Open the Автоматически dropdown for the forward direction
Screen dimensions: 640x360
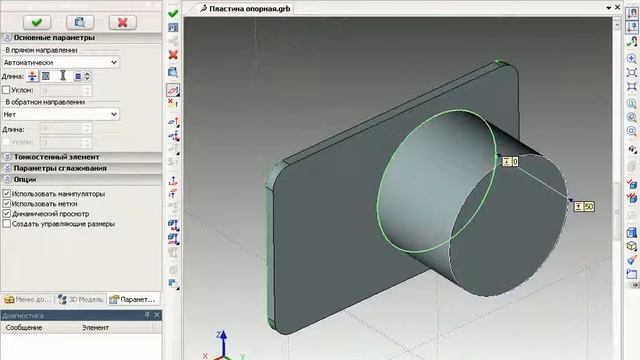click(x=61, y=62)
